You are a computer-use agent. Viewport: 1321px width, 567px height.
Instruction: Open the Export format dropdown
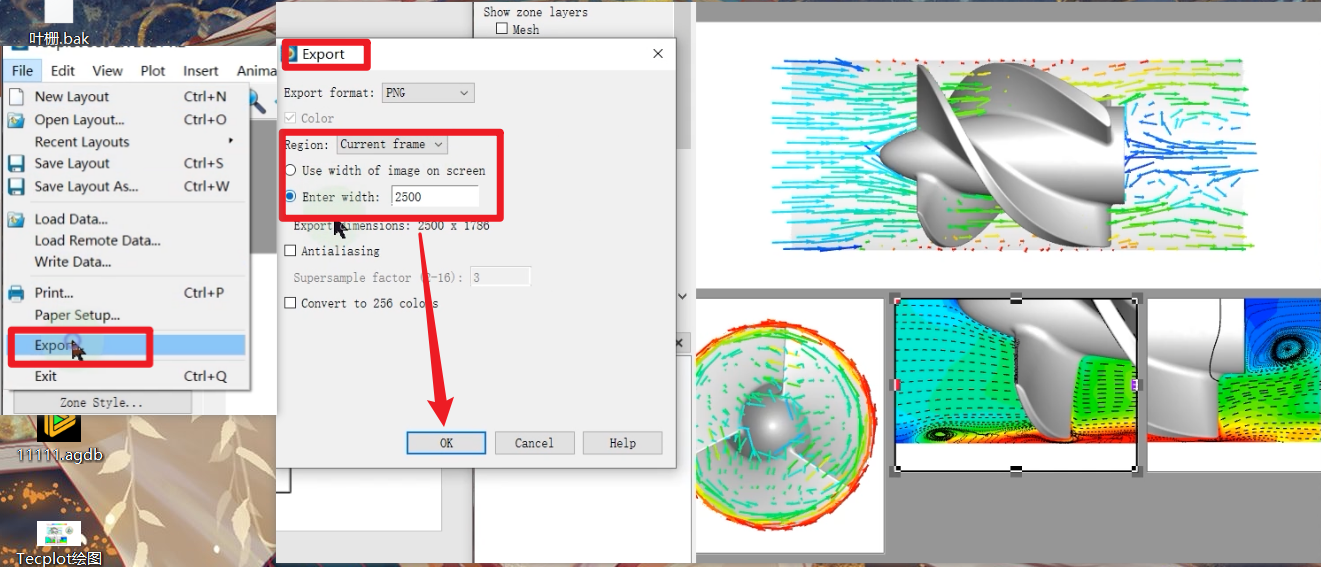428,93
